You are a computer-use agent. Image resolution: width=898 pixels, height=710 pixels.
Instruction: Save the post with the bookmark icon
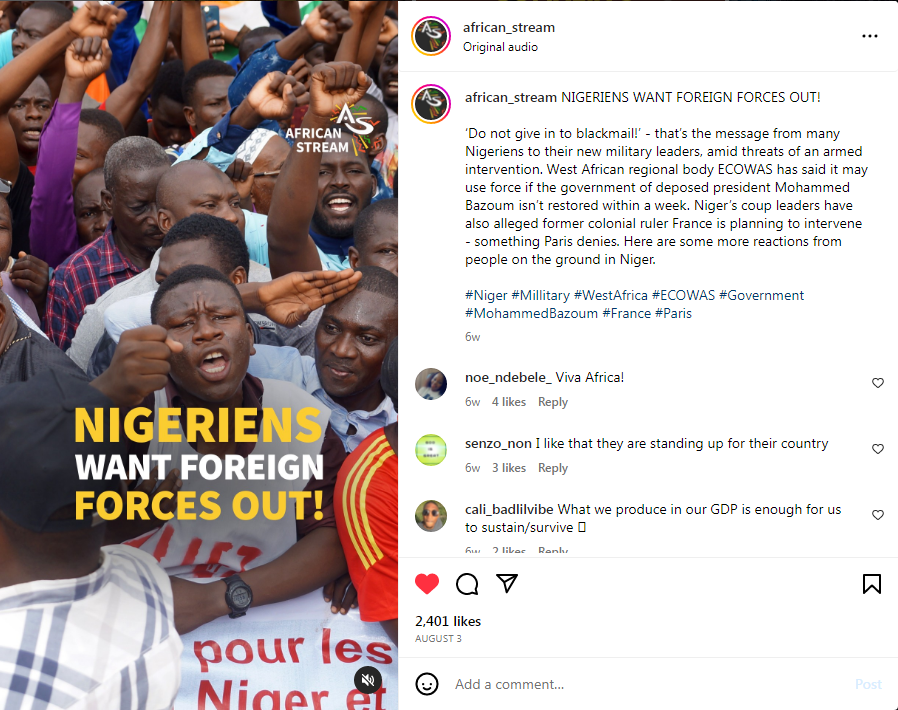click(x=872, y=583)
